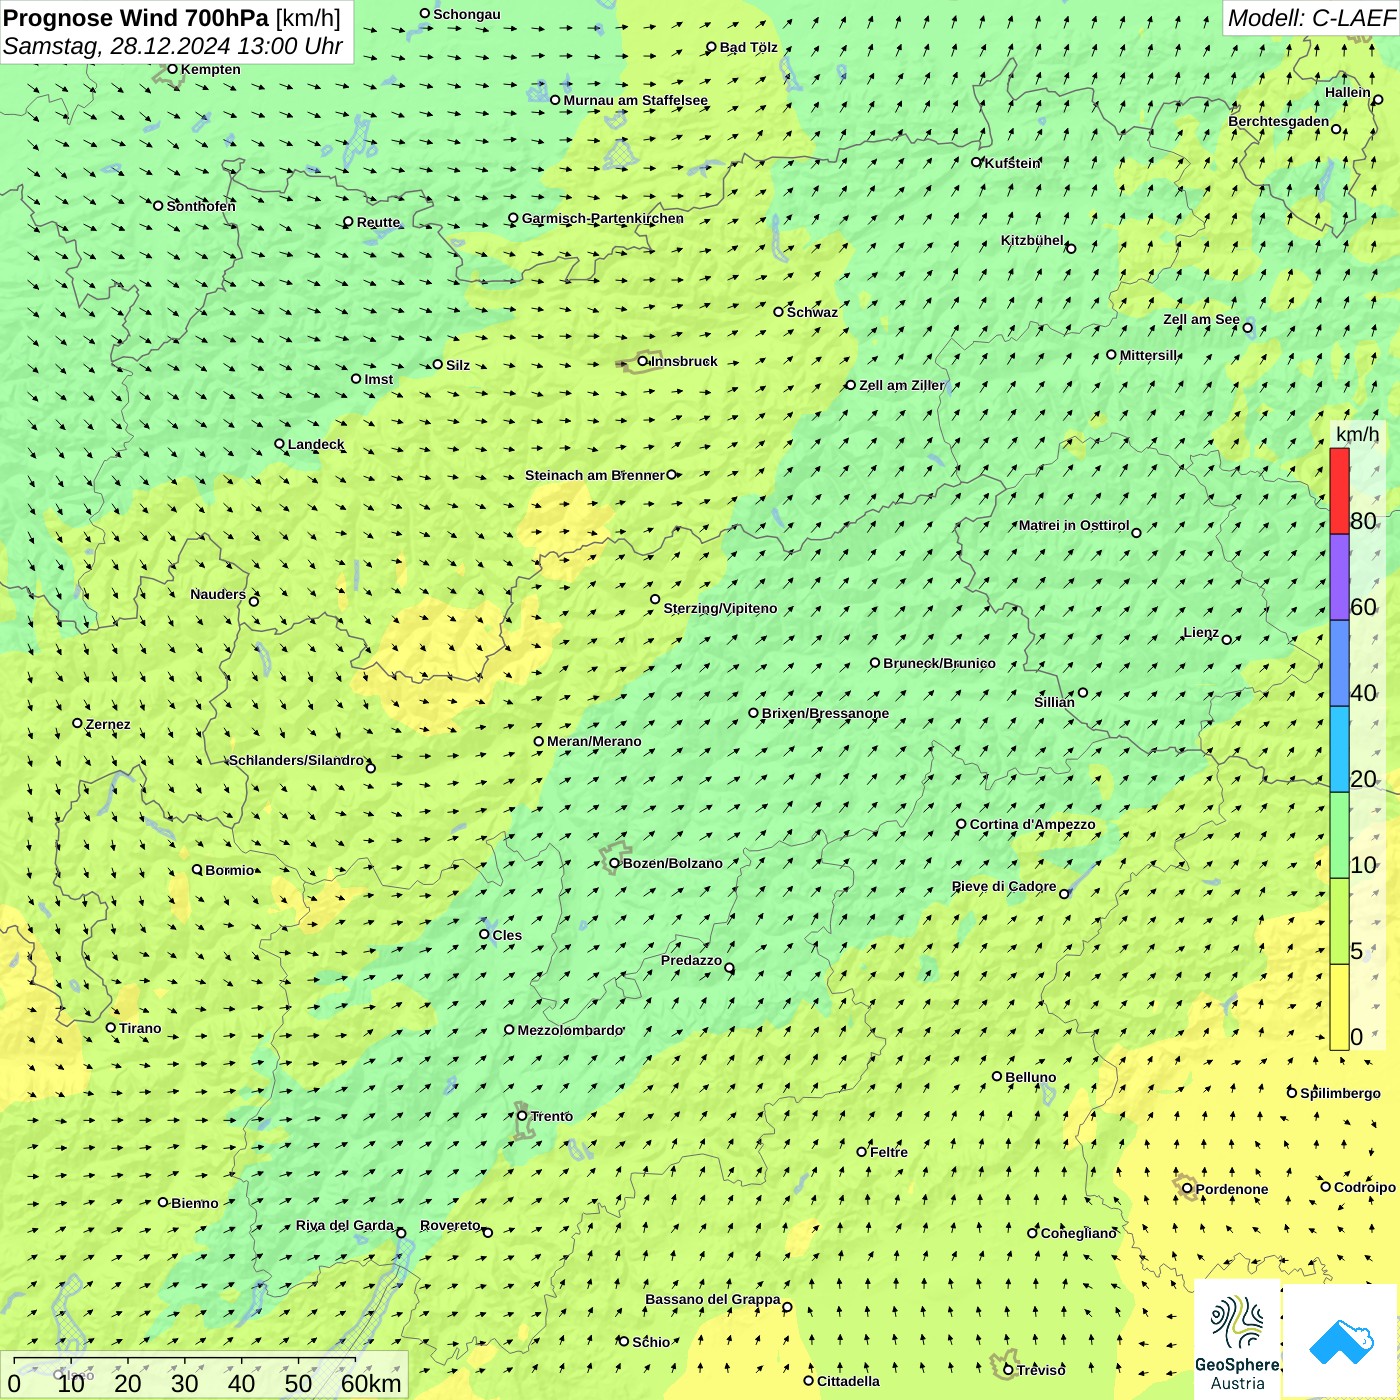Select the Zell am See label

[1201, 319]
